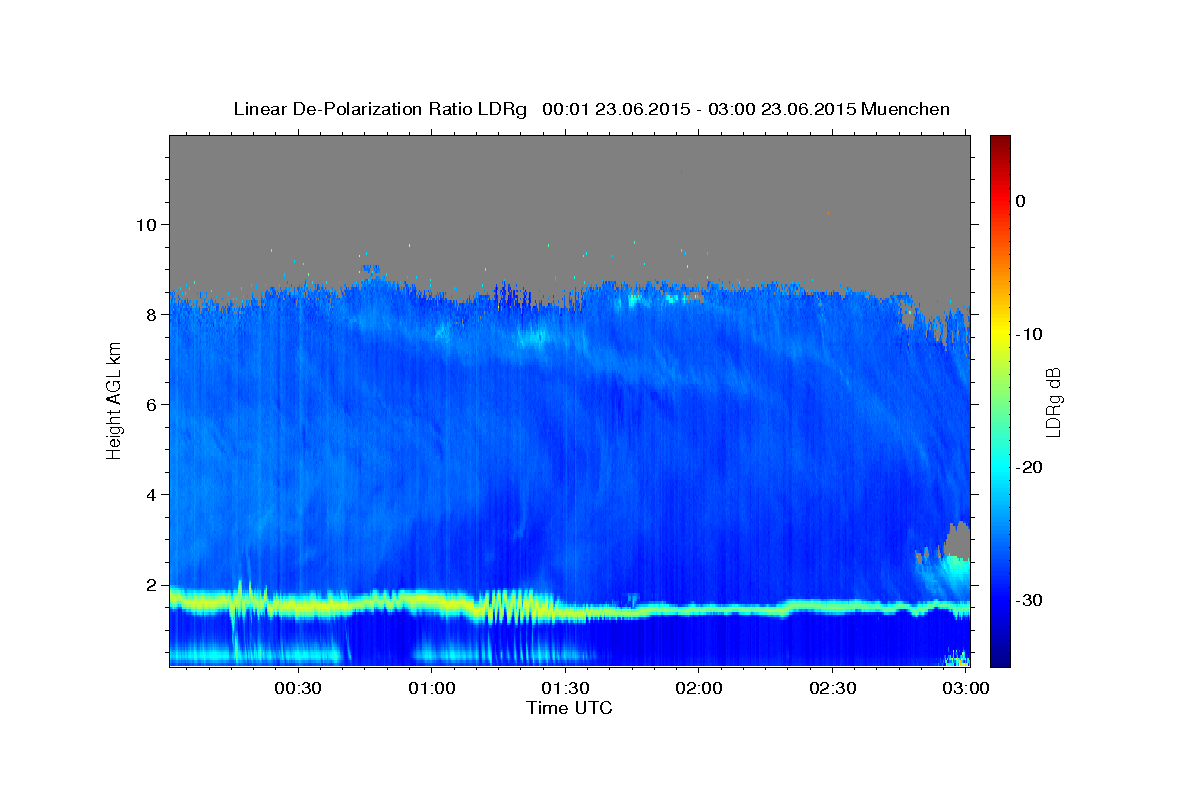Click the colorbar value 0
This screenshot has height=800, width=1200.
1021,201
